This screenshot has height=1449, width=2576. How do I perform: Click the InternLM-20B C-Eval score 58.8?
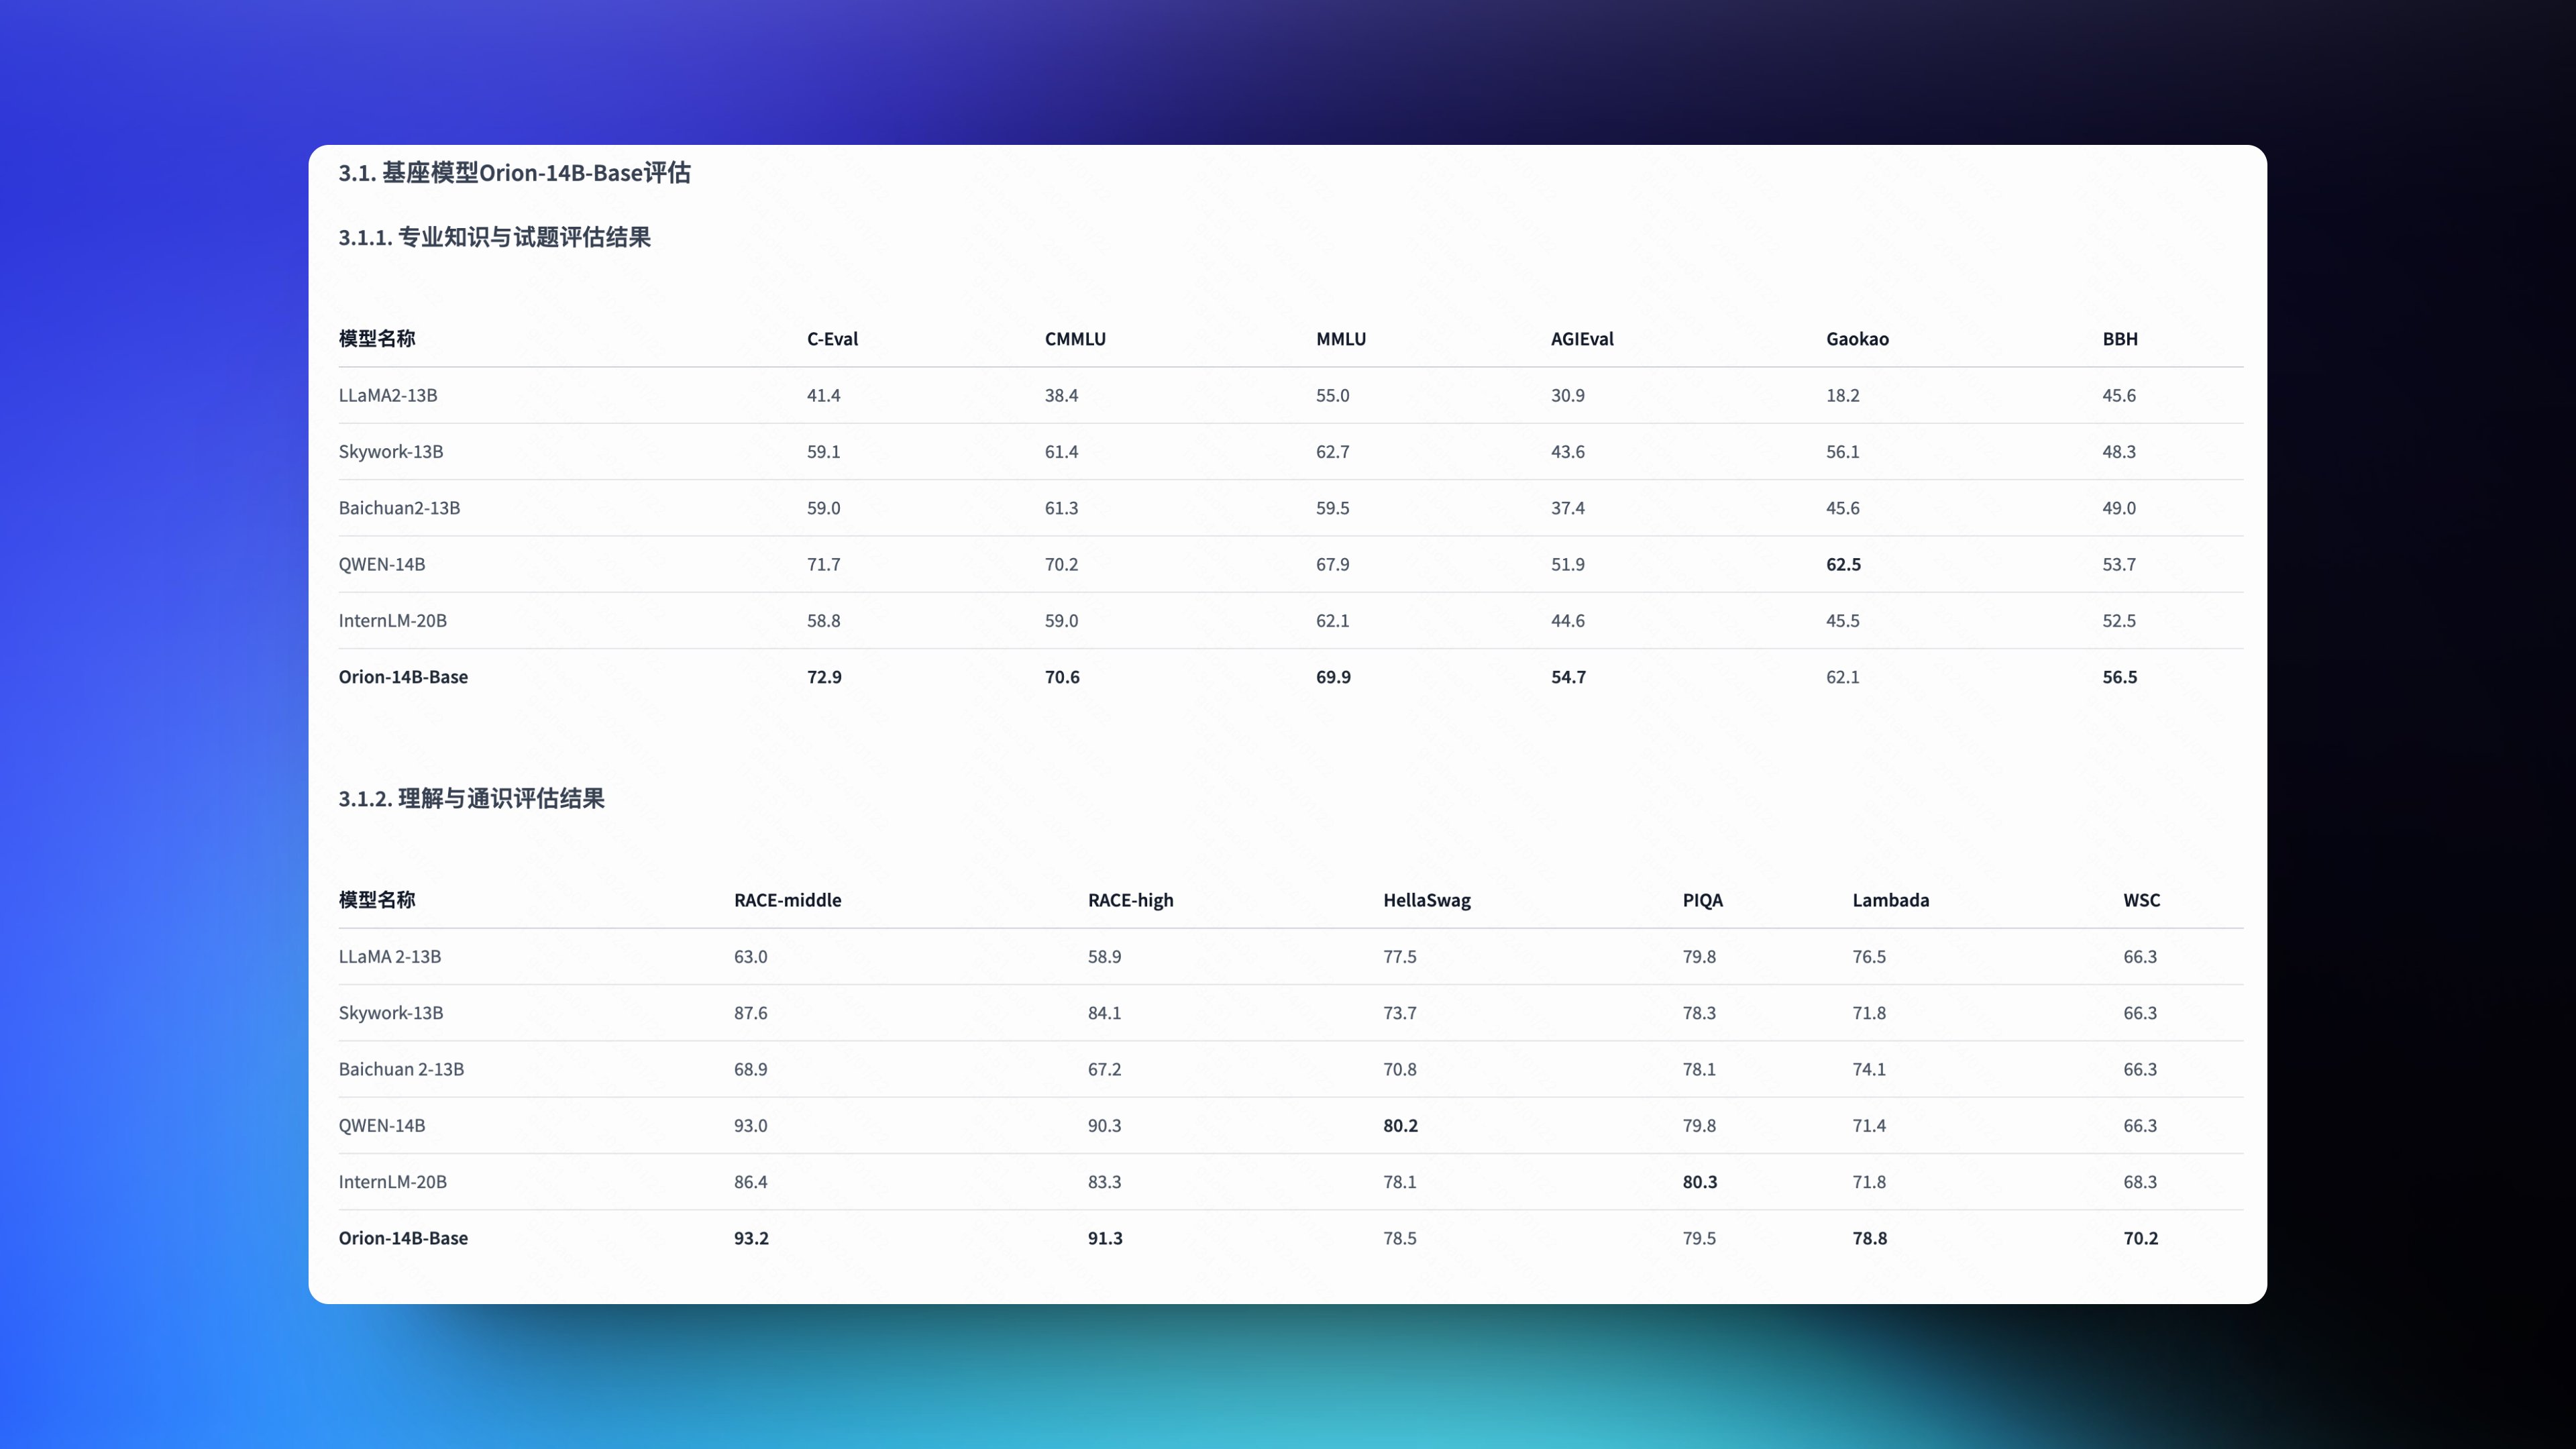click(823, 621)
